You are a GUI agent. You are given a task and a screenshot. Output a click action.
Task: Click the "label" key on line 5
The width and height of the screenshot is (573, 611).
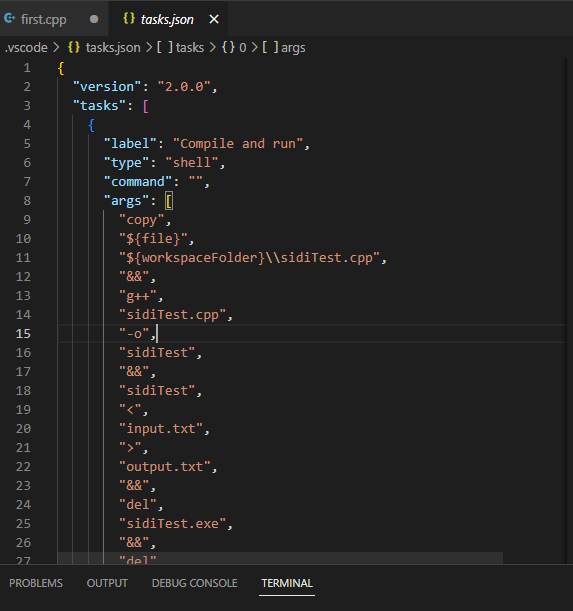[x=130, y=144]
